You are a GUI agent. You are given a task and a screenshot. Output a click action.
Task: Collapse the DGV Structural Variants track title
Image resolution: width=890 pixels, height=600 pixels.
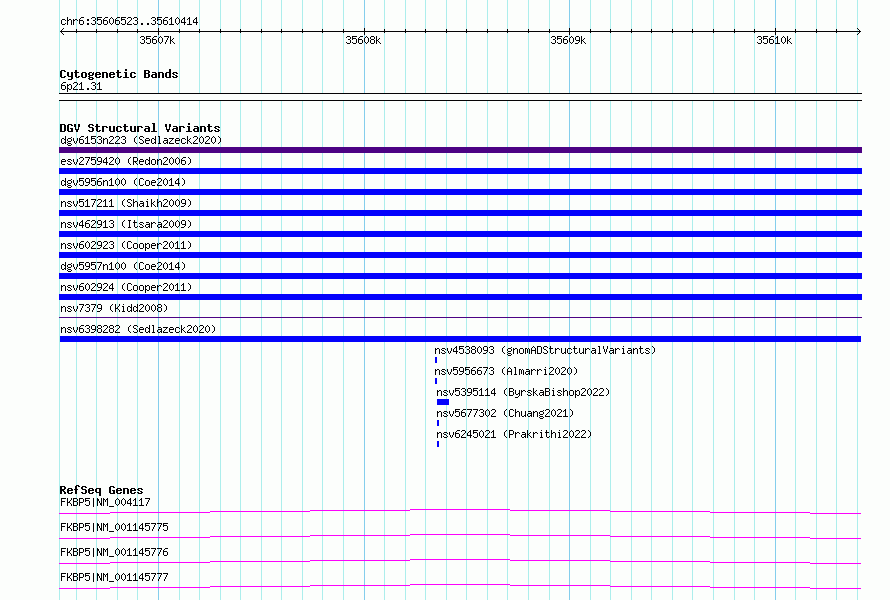pyautogui.click(x=140, y=128)
